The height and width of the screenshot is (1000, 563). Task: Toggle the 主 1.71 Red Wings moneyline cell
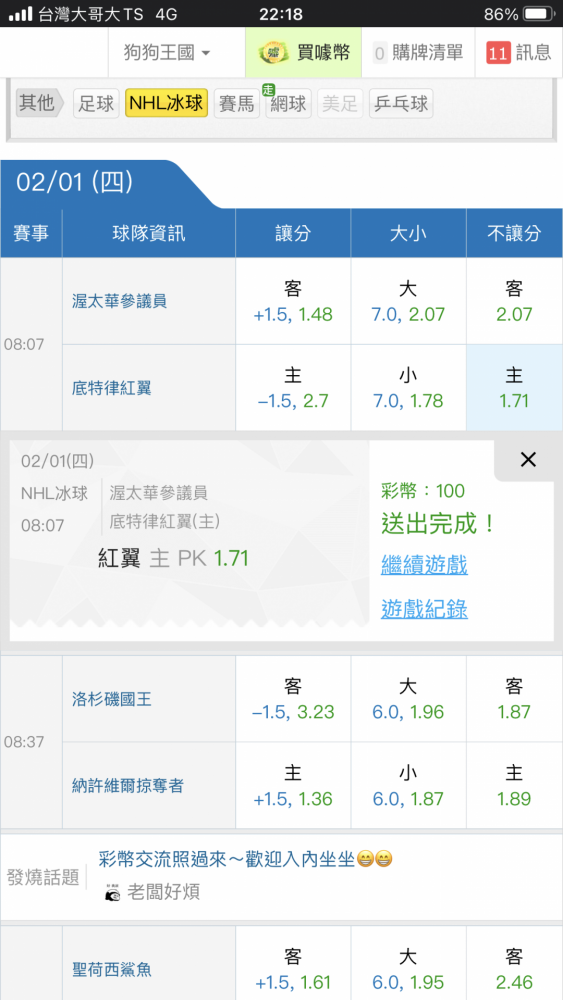[x=514, y=388]
